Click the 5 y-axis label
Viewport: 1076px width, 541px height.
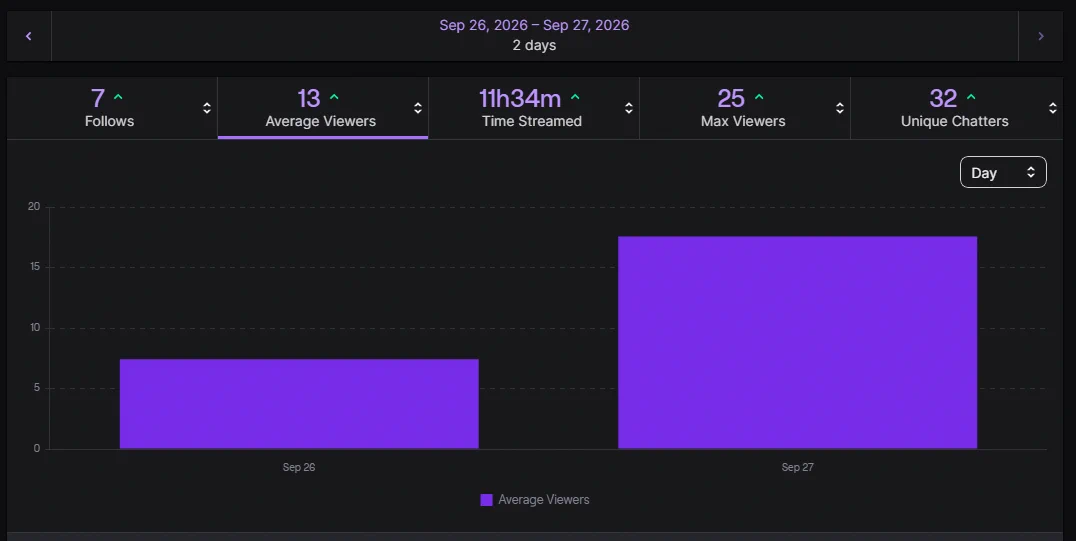point(37,388)
